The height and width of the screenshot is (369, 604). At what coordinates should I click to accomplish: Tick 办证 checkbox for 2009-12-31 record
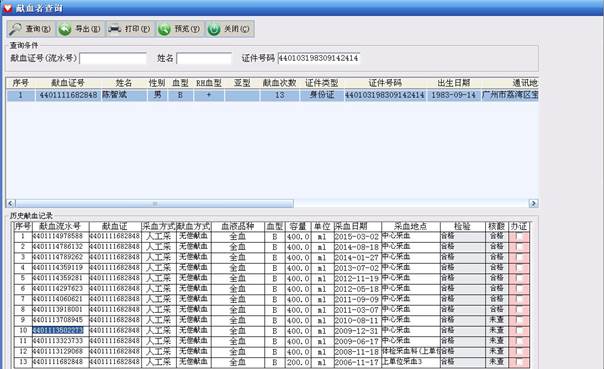point(519,331)
